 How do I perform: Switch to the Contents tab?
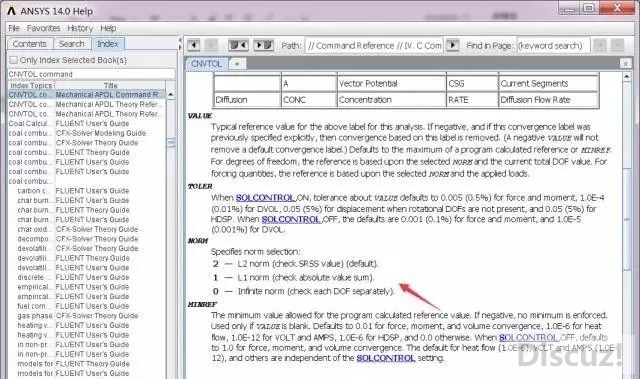29,44
